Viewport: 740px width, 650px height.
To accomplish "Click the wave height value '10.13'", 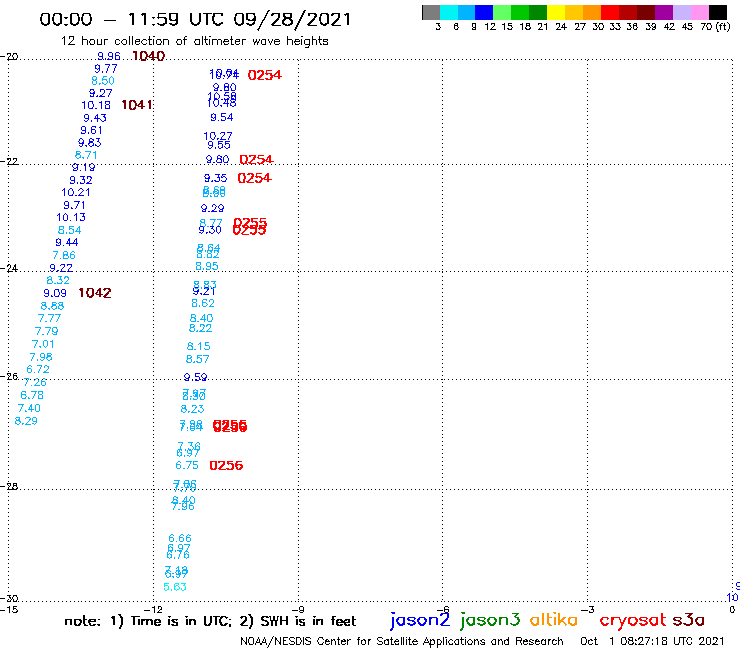I will pyautogui.click(x=71, y=217).
